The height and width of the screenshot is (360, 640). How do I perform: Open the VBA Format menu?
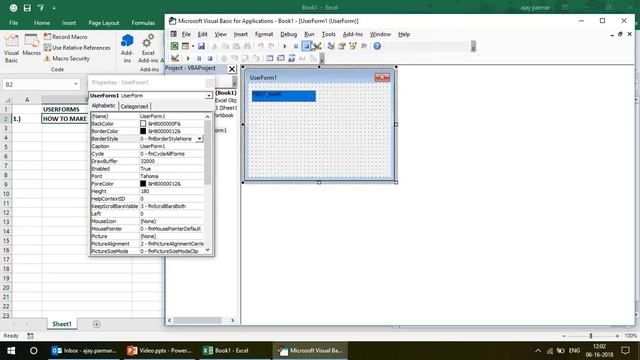coord(264,34)
